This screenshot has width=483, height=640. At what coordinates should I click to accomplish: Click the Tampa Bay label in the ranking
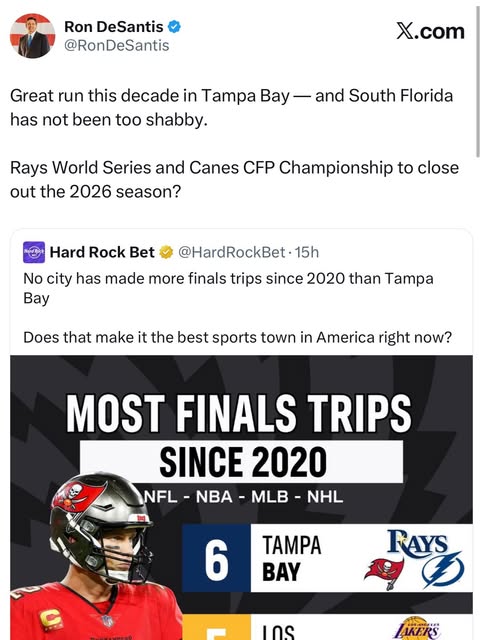pyautogui.click(x=292, y=558)
